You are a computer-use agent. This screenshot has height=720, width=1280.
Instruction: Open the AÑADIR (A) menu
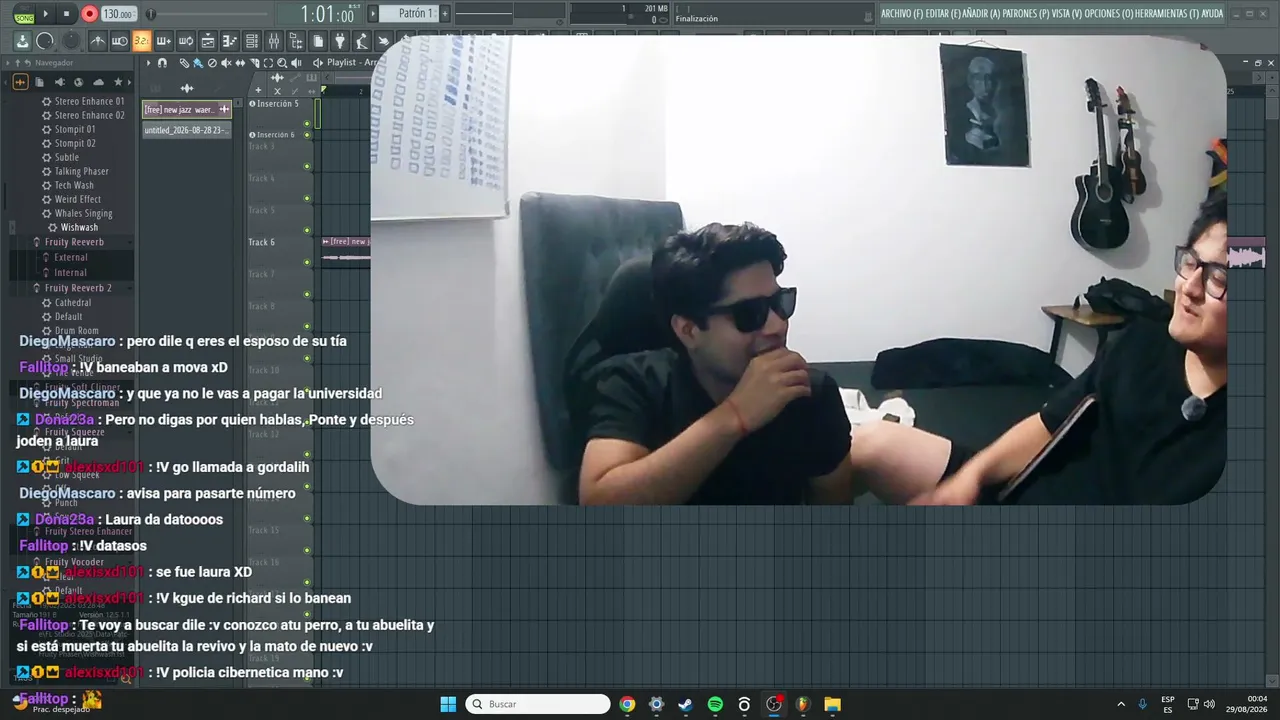tap(981, 14)
